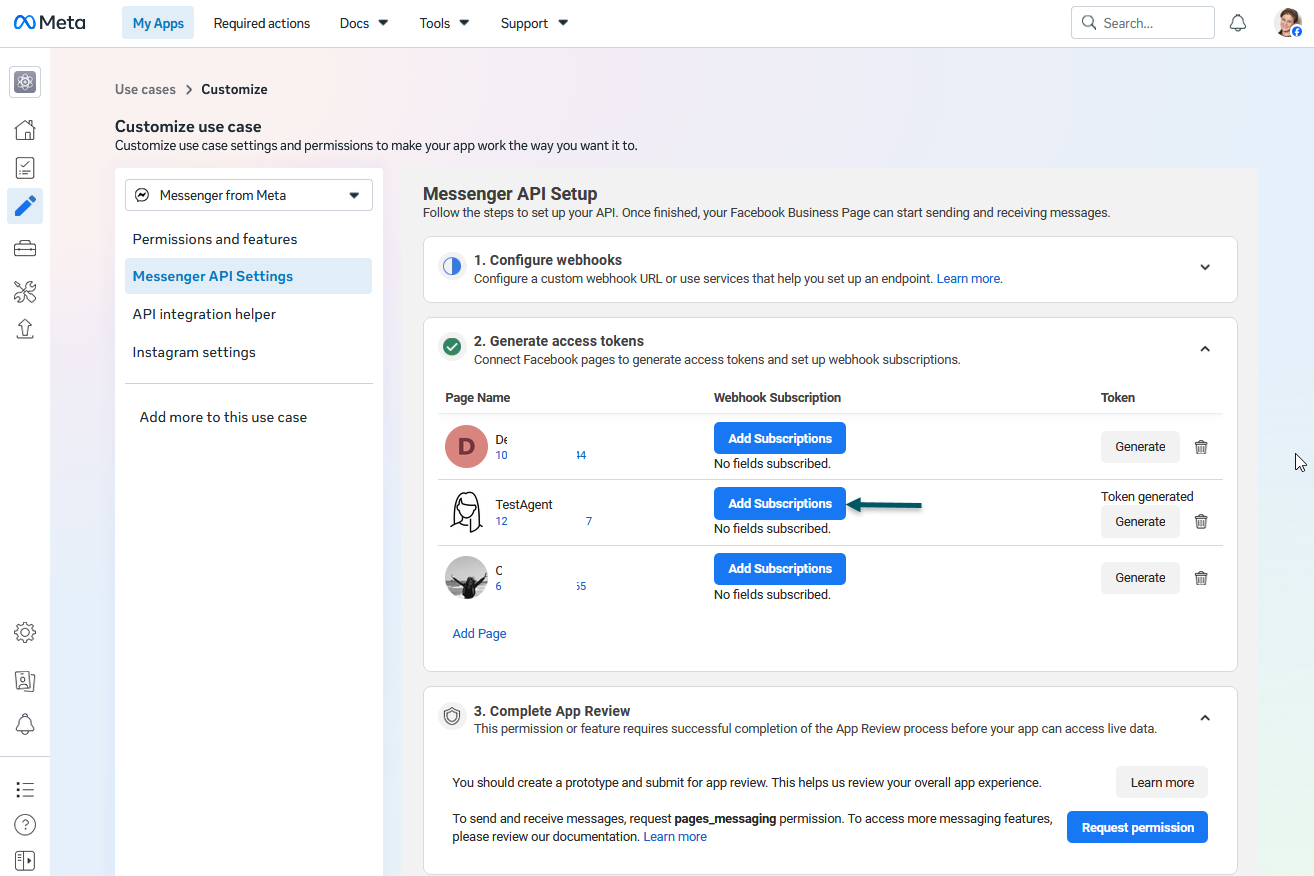
Task: Click the page ID link under TestAgent
Action: 544,521
